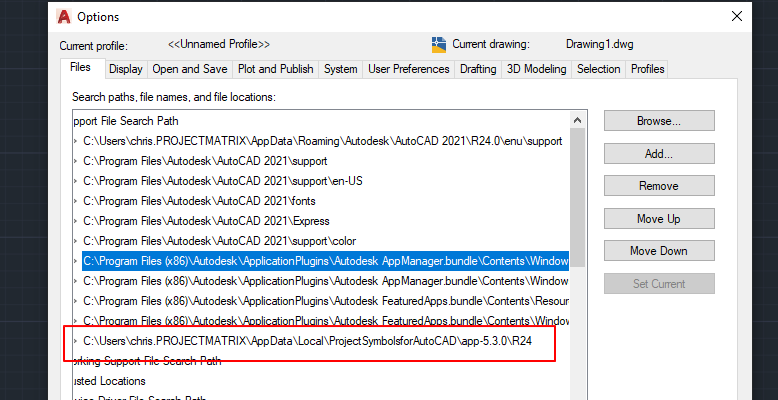Expand the Roaming AutoCAD 2021 enu support path
The image size is (778, 400).
click(75, 141)
